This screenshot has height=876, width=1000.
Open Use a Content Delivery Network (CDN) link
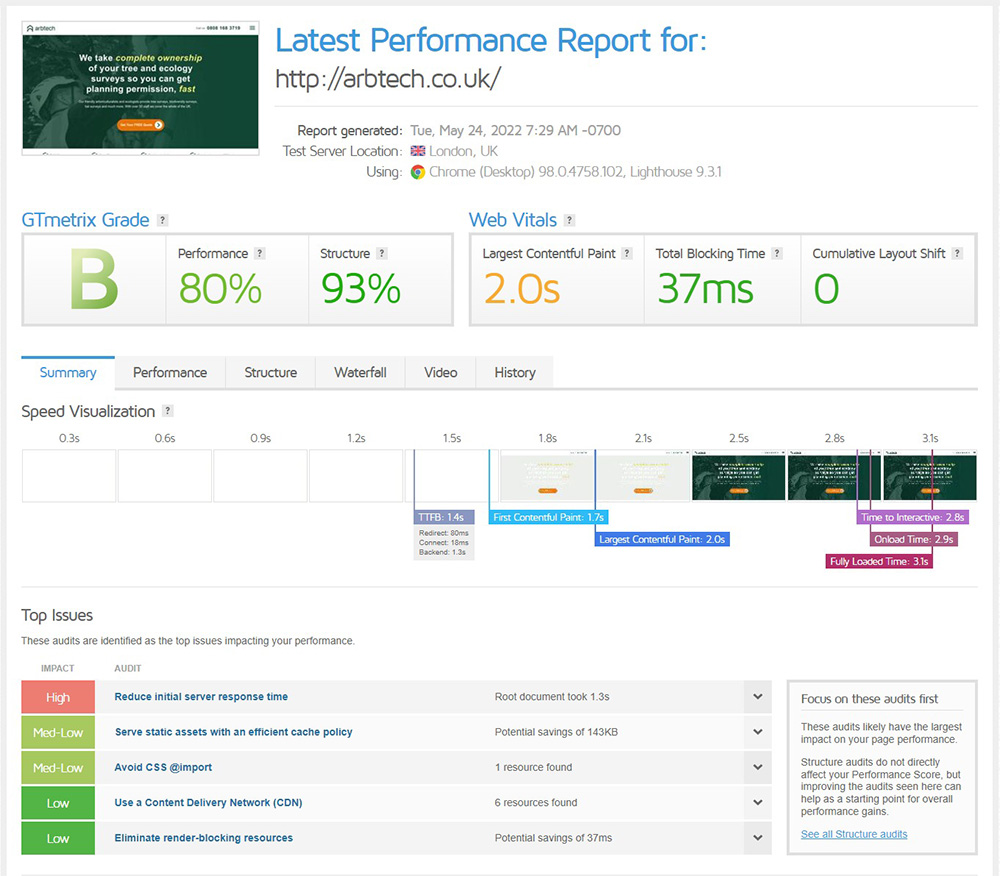[209, 803]
